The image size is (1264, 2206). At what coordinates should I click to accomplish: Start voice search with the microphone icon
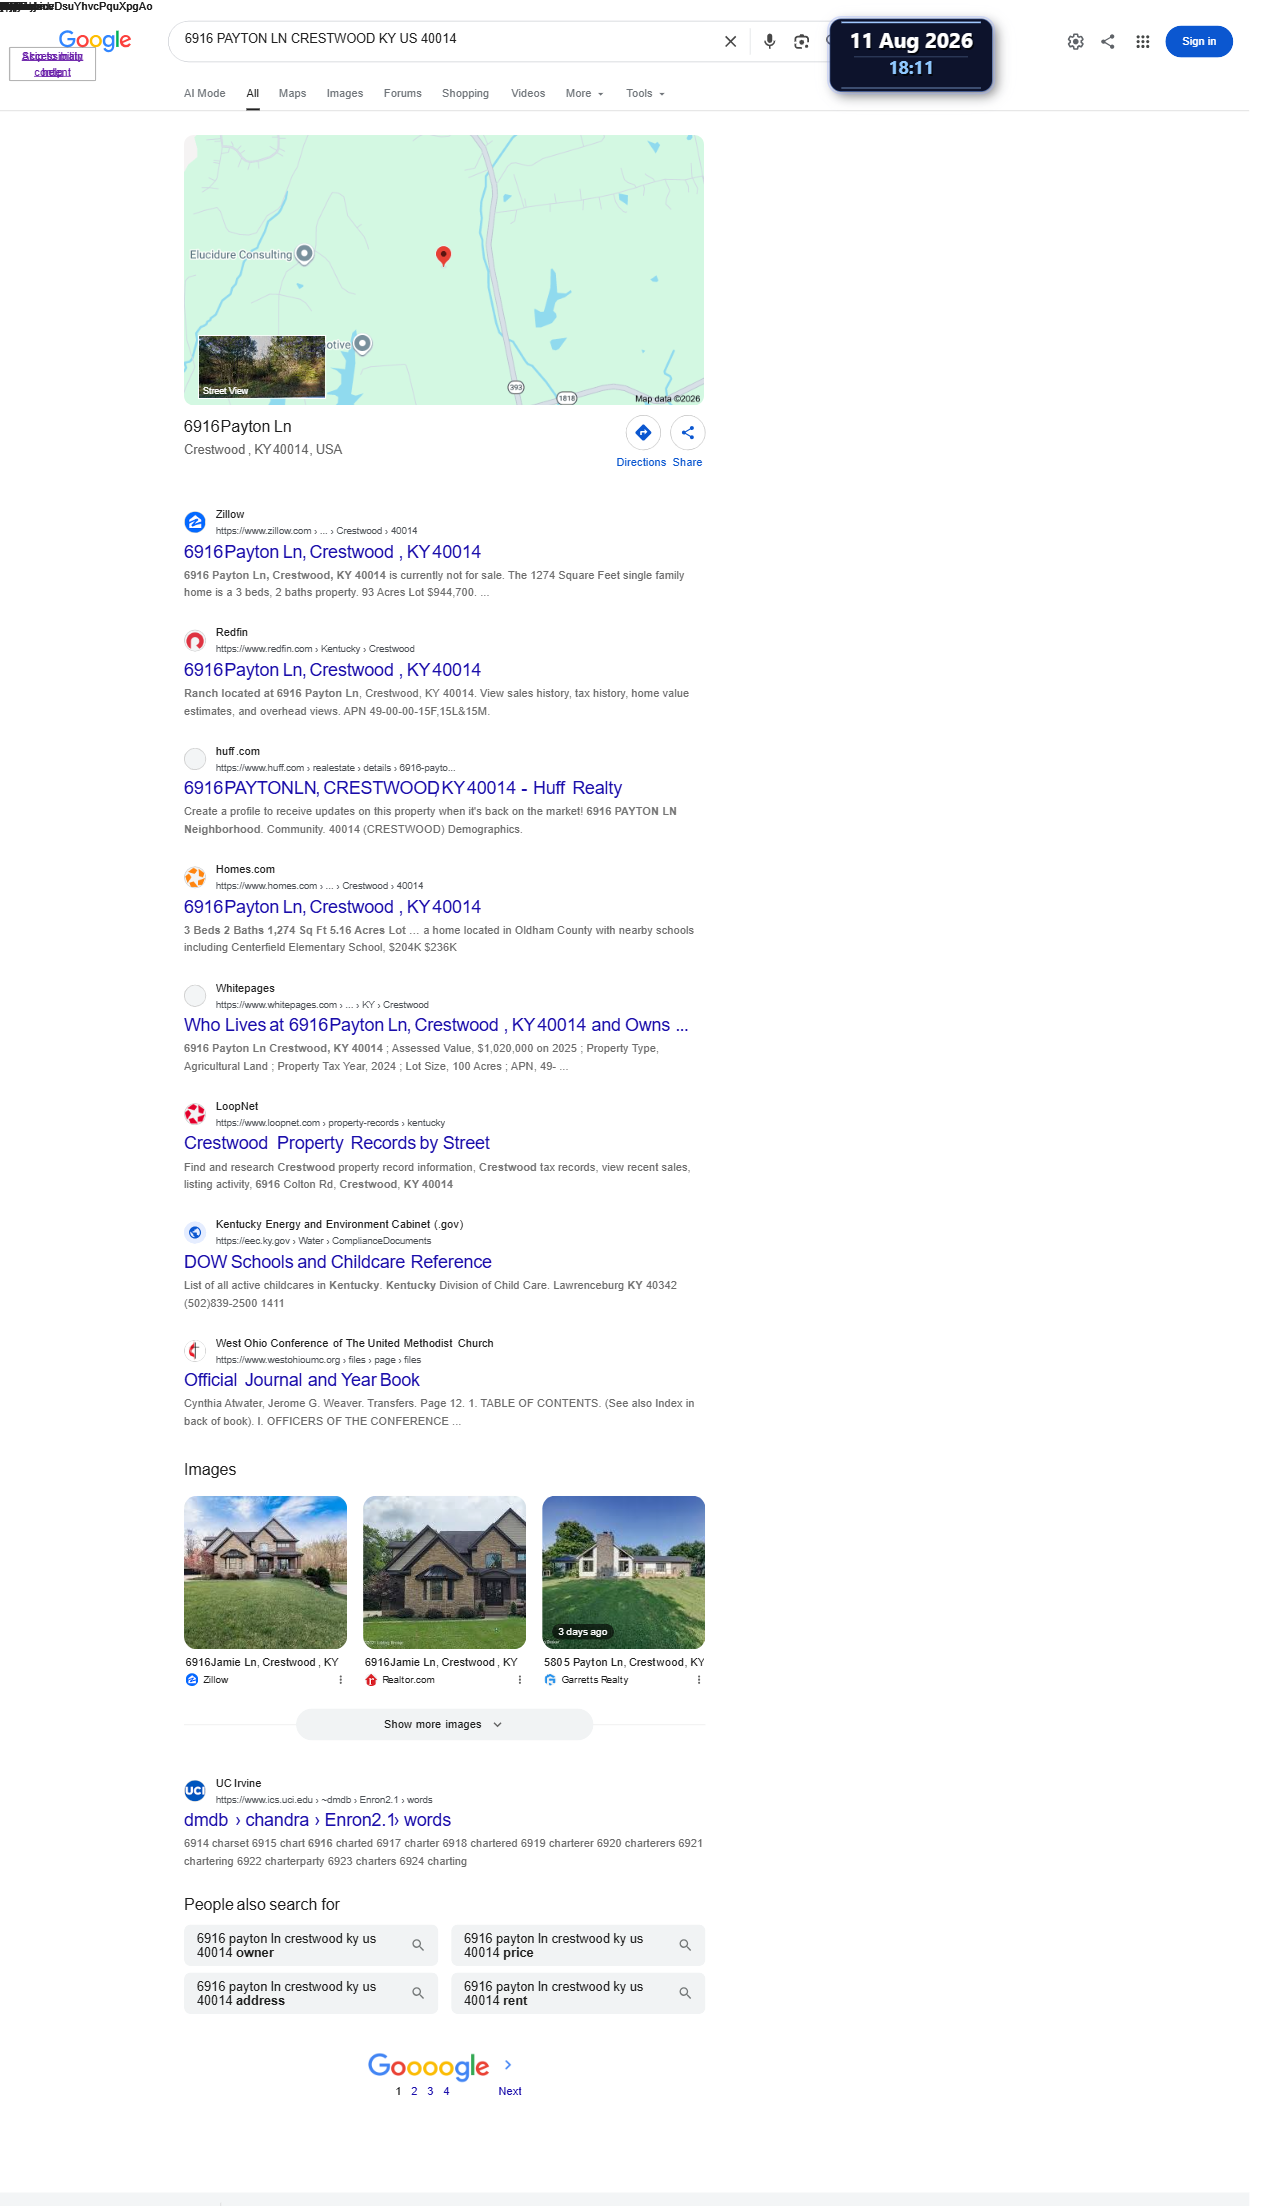coord(769,41)
